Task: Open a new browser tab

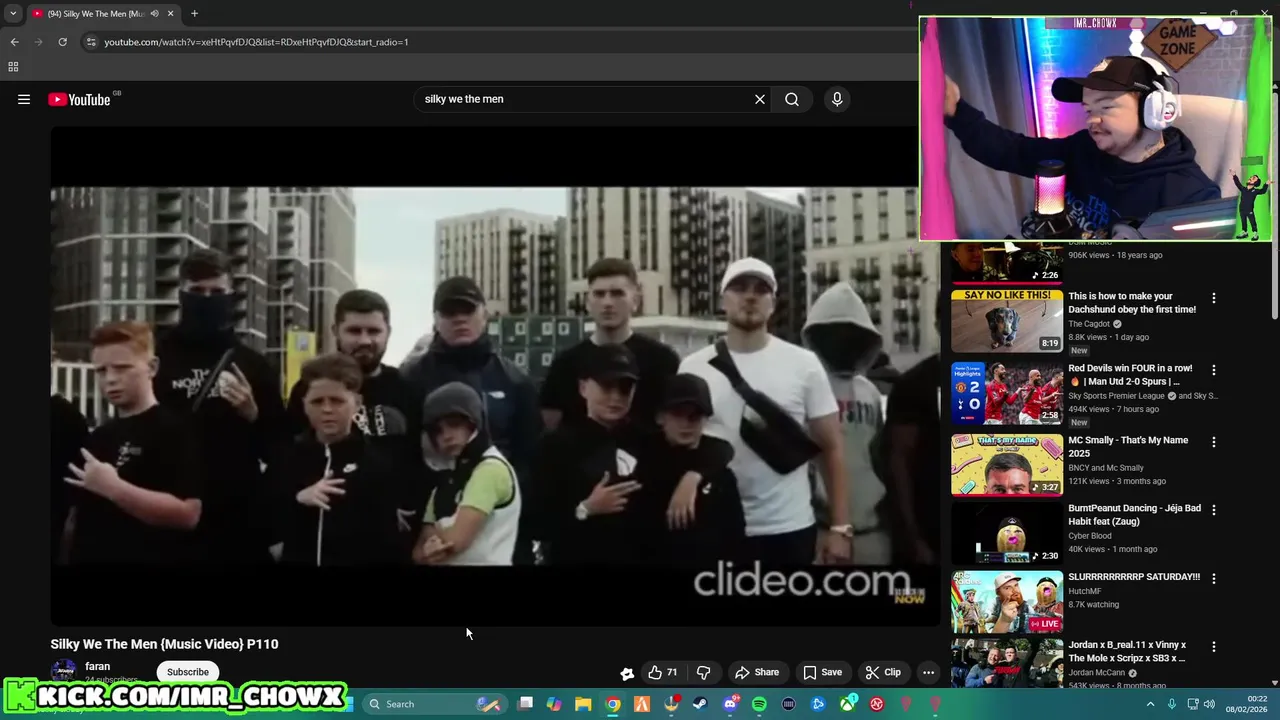Action: [x=194, y=14]
